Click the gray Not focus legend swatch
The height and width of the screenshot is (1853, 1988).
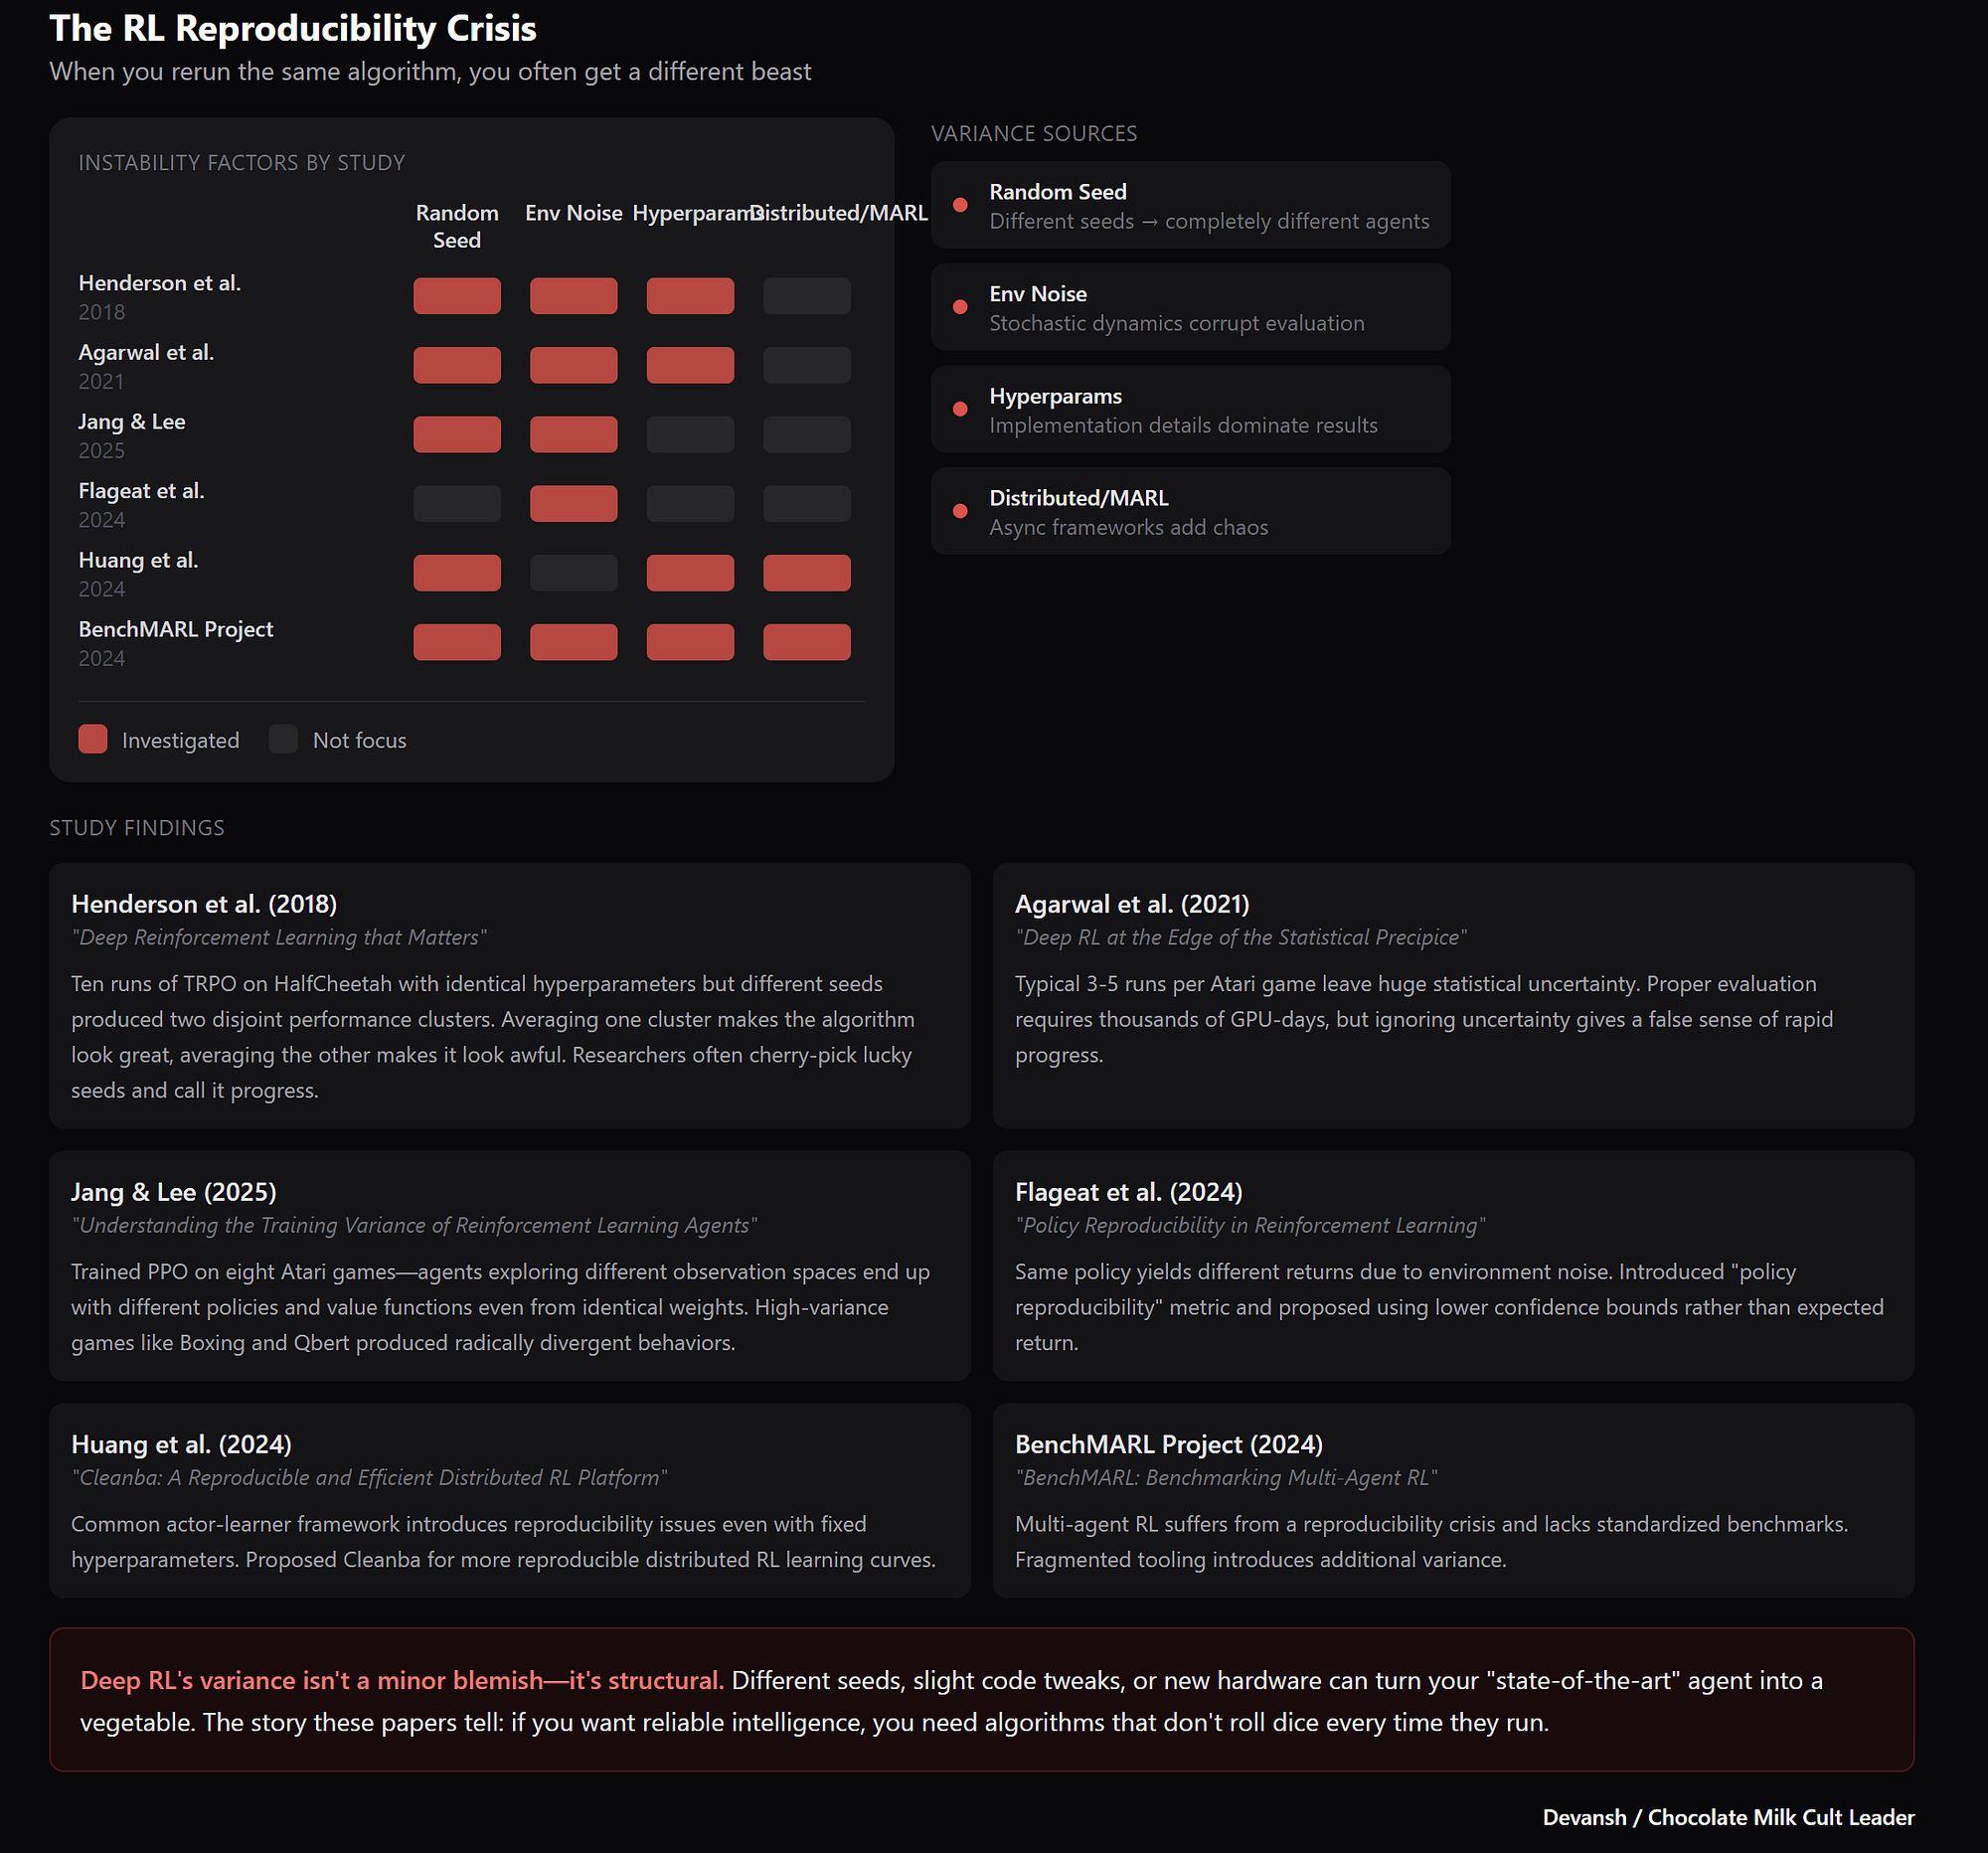[284, 740]
